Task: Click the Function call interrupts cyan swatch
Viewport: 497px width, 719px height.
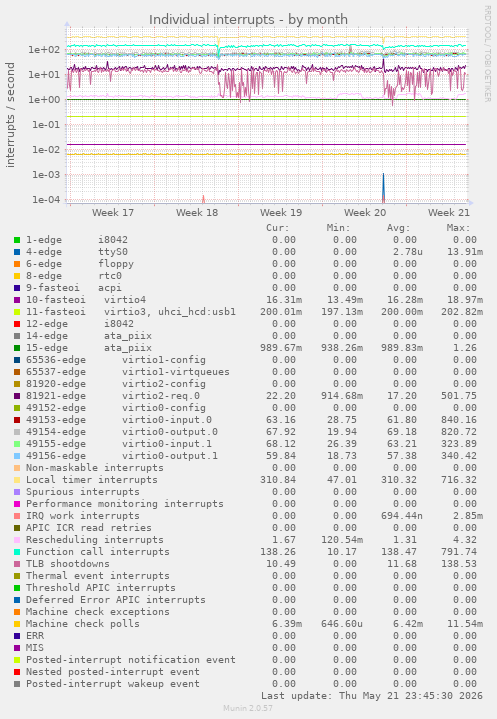Action: [17, 552]
